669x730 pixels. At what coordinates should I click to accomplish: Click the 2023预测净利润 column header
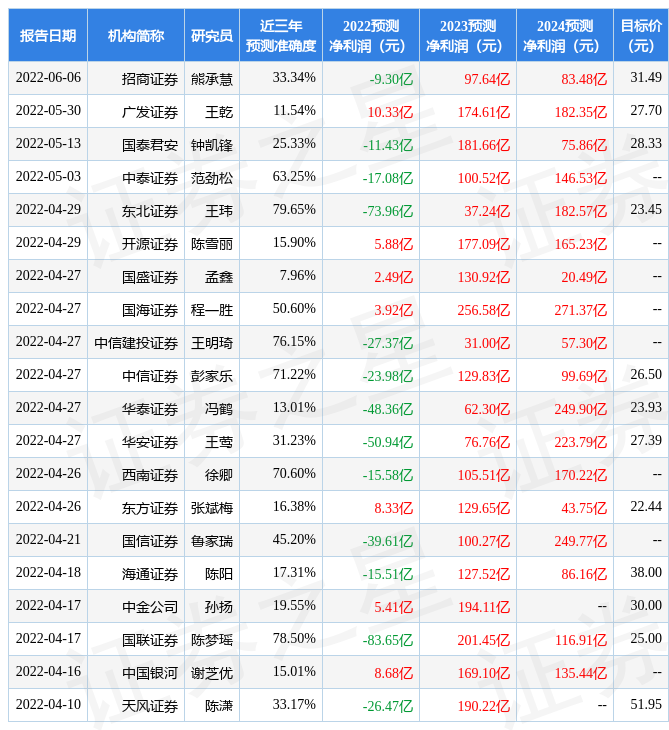point(468,35)
